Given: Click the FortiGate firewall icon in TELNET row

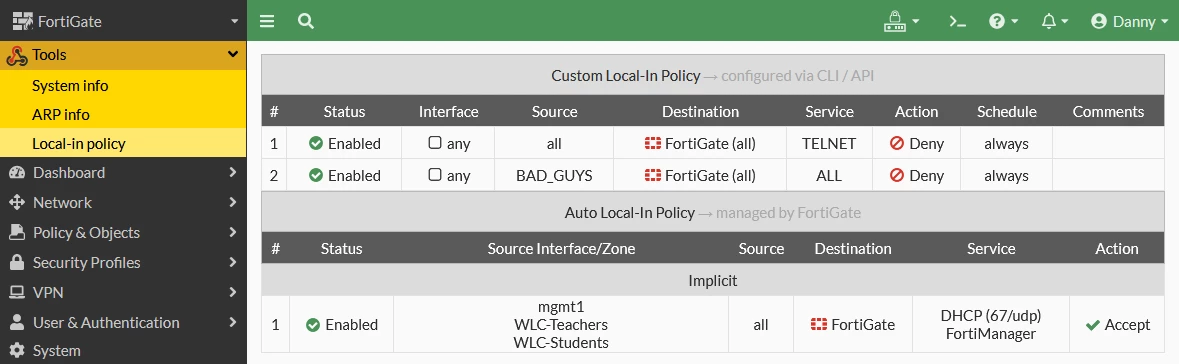Looking at the screenshot, I should [x=653, y=143].
